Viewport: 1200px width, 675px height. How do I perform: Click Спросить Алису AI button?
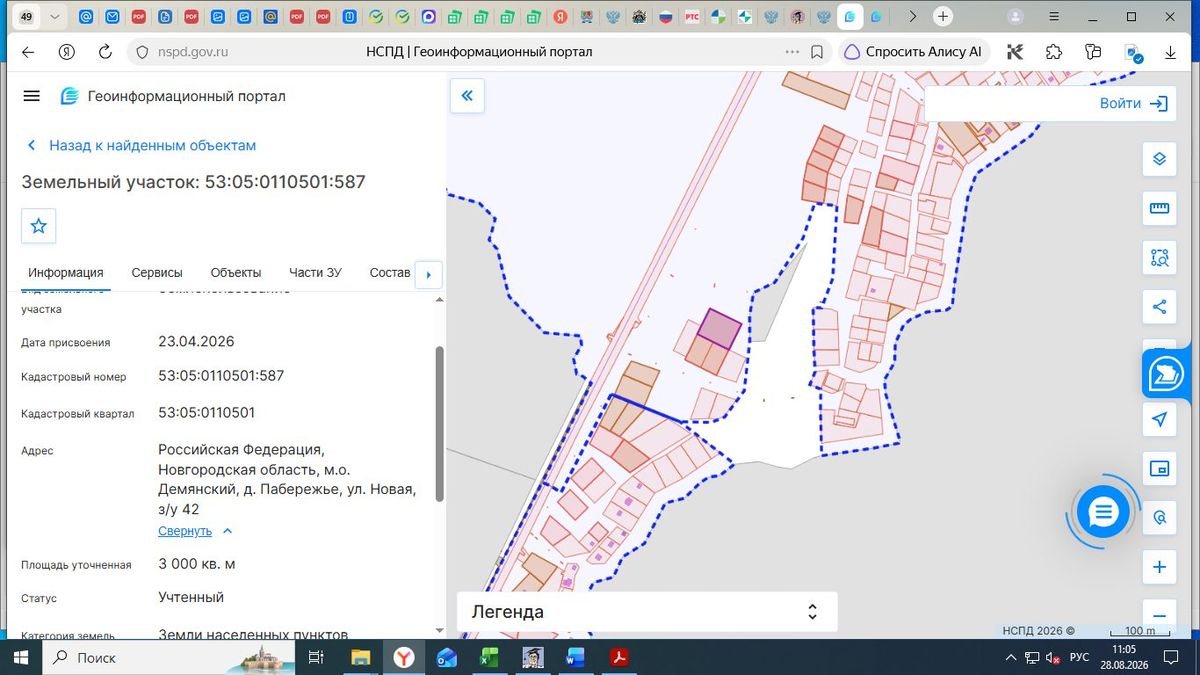click(x=913, y=52)
